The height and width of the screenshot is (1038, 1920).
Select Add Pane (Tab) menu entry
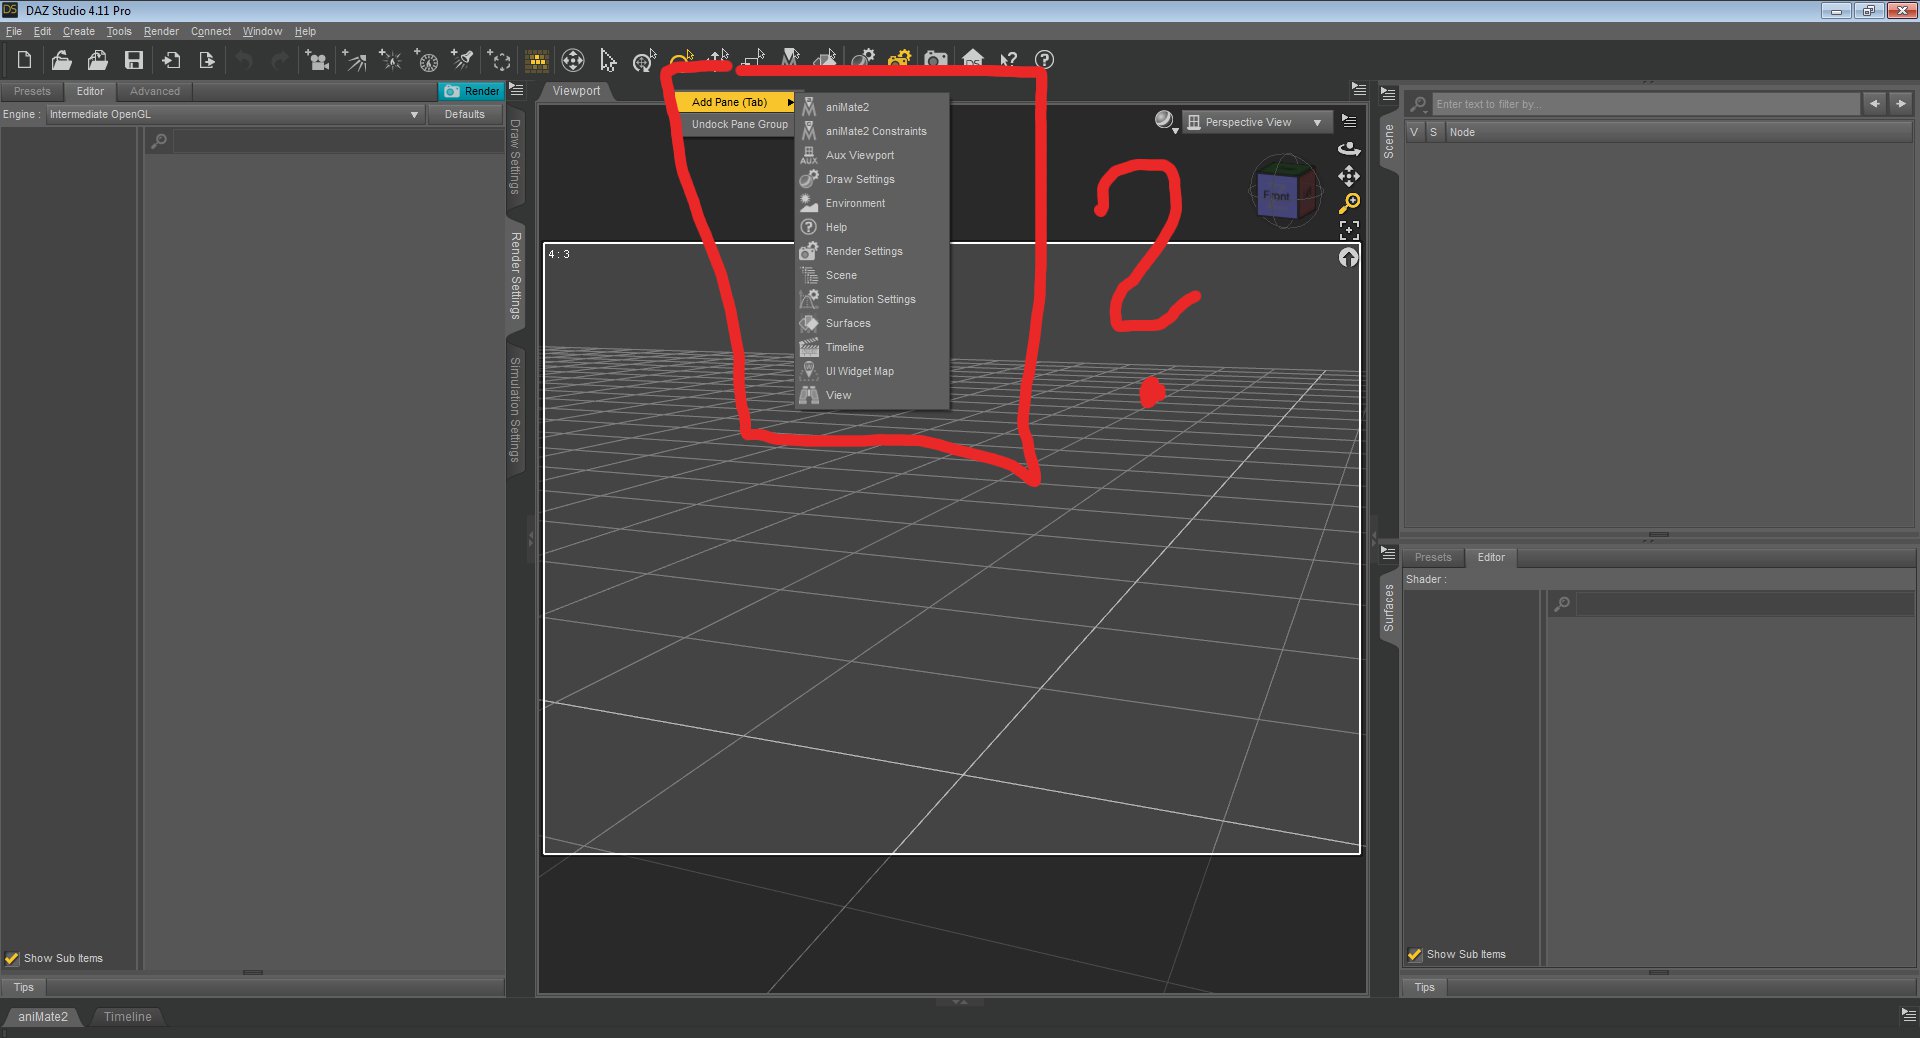(x=735, y=102)
